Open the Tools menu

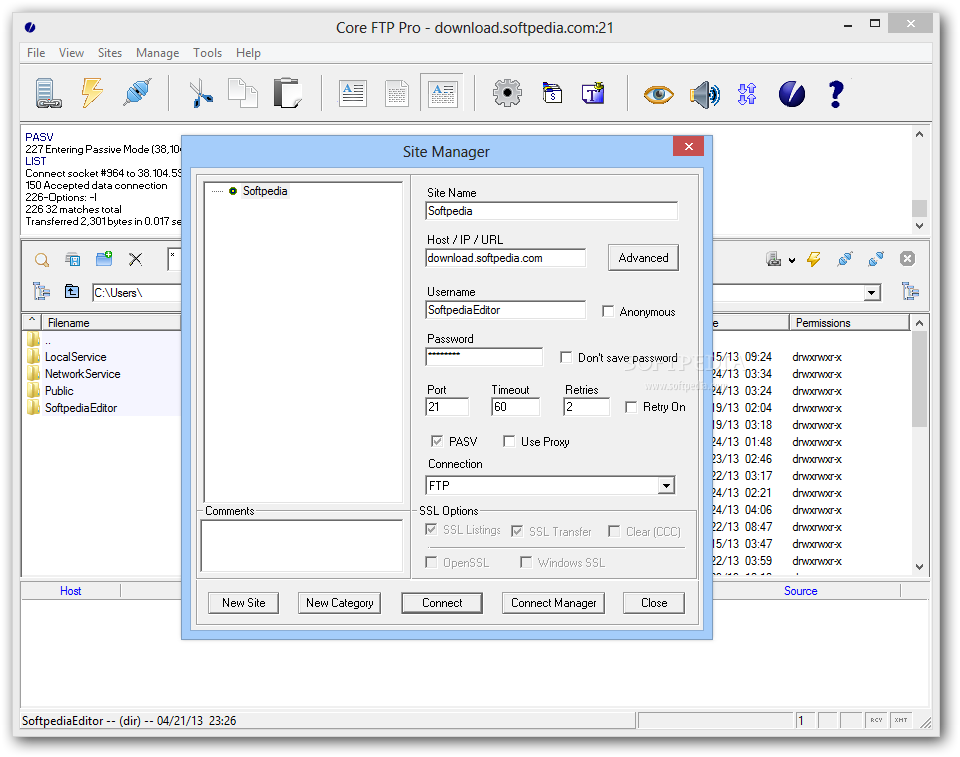(207, 53)
